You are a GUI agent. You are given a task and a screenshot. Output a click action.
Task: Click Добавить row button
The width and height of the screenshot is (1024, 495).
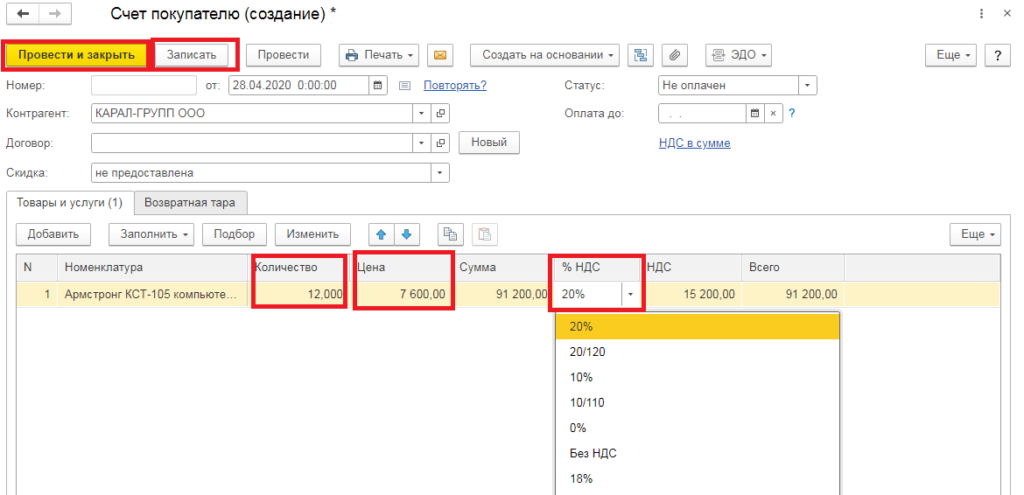[53, 234]
